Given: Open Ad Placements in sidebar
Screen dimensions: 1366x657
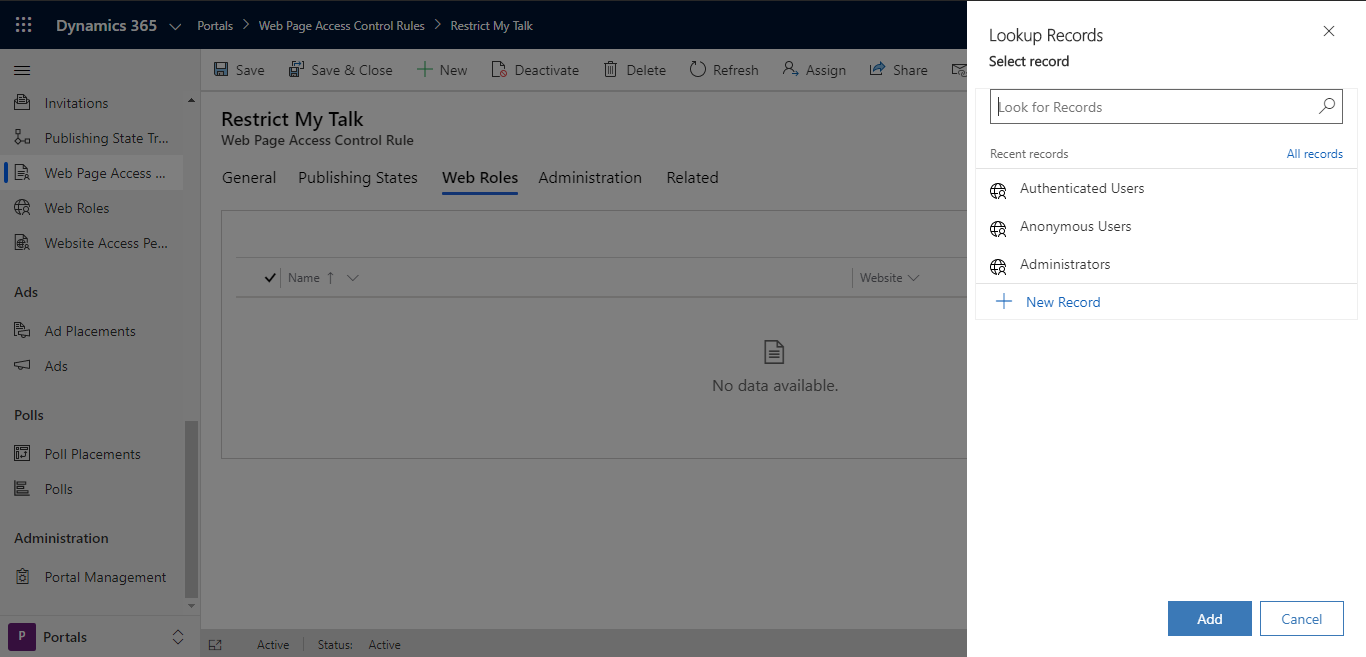Looking at the screenshot, I should 92,331.
